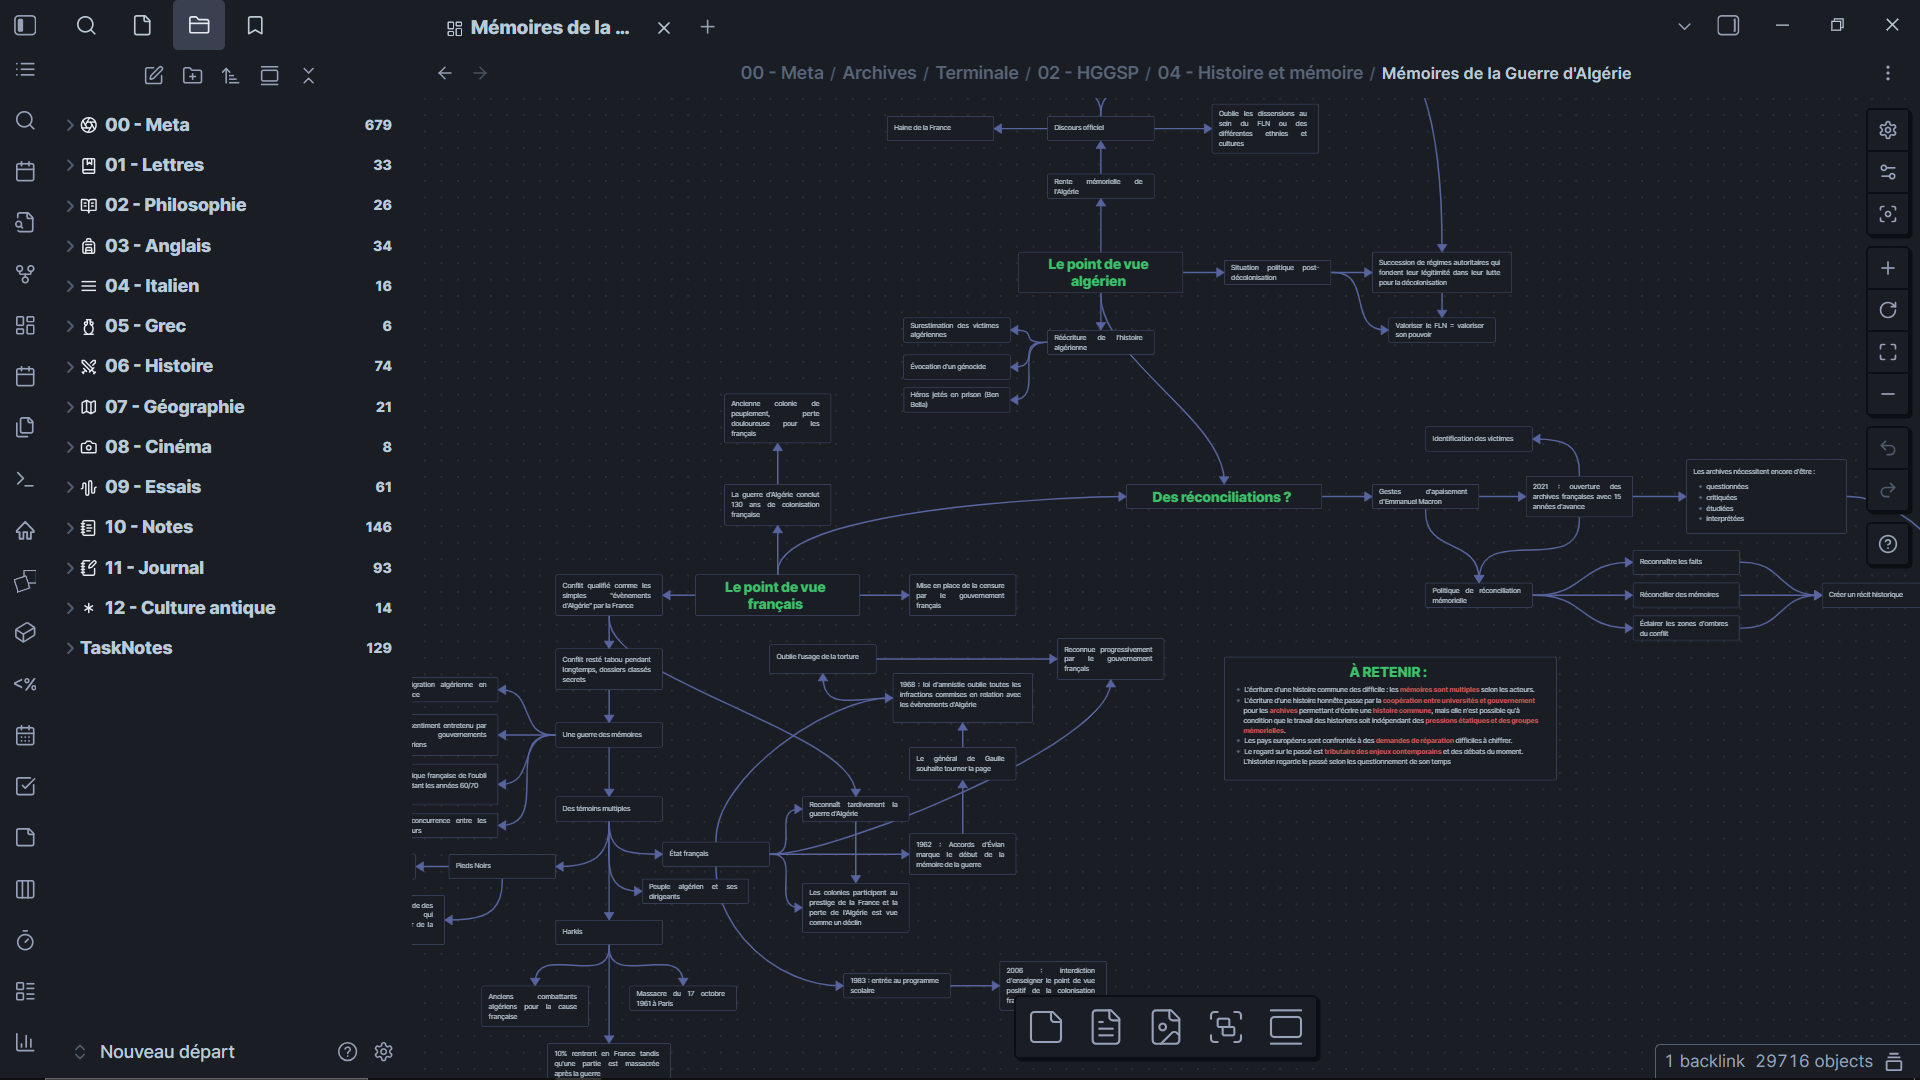Click Terminale in breadcrumb path
The width and height of the screenshot is (1920, 1080).
(x=976, y=73)
